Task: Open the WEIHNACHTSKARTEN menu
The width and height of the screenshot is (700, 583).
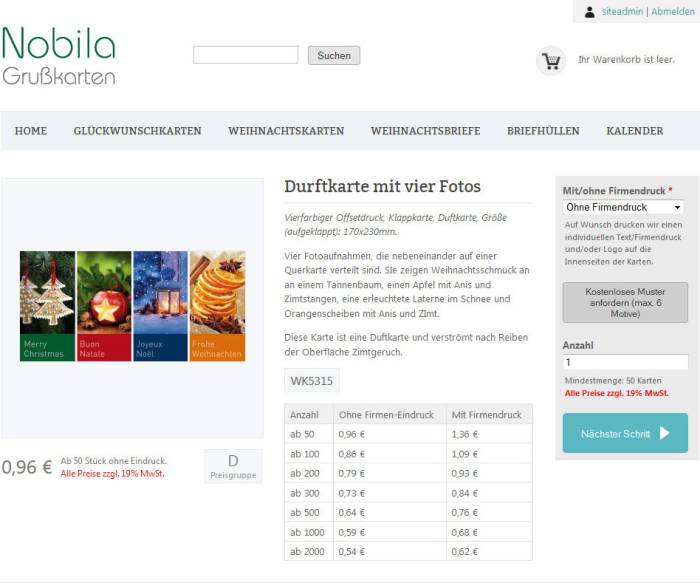Action: (286, 131)
